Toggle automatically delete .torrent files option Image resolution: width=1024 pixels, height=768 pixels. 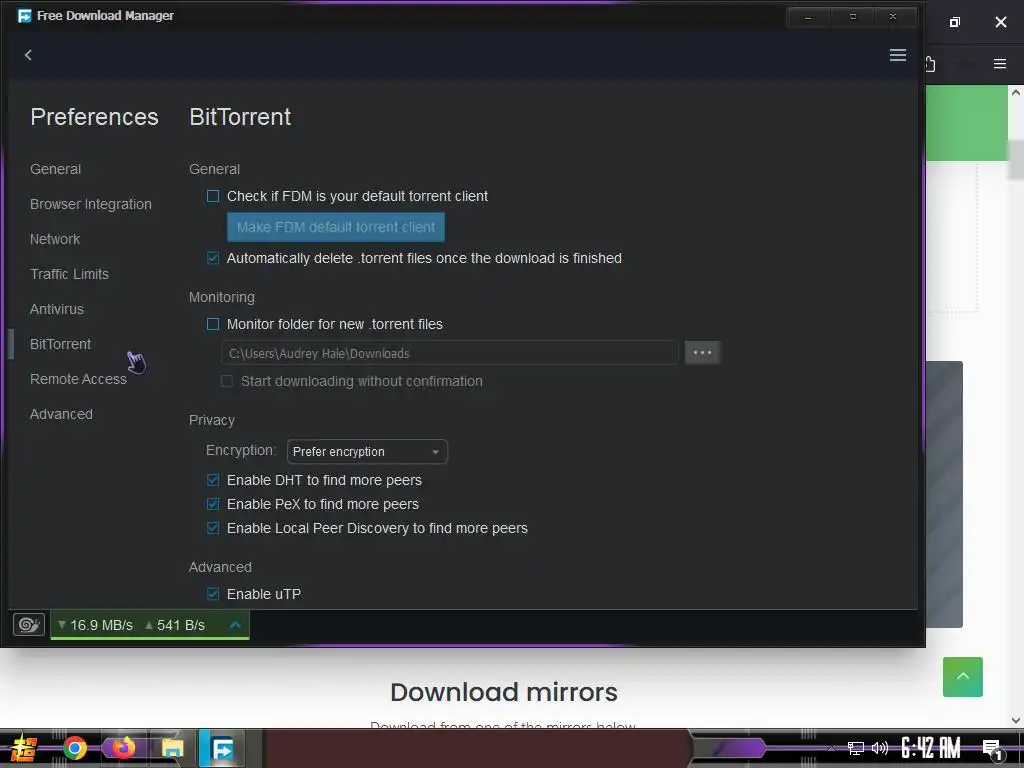tap(213, 258)
